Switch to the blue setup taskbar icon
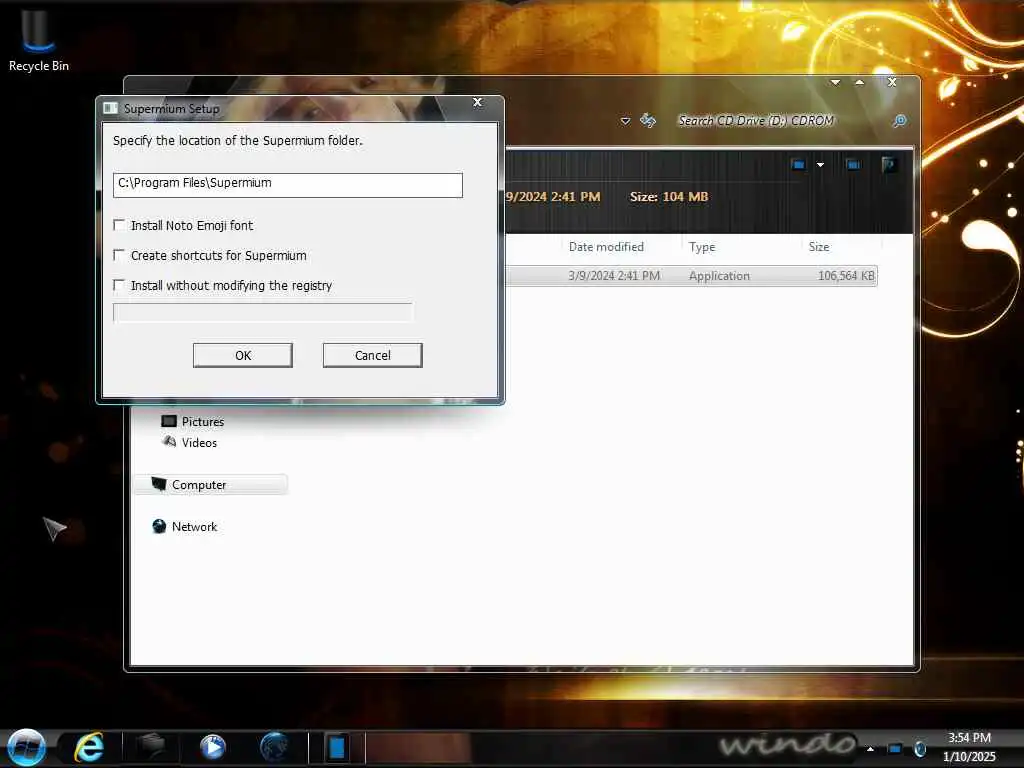The height and width of the screenshot is (768, 1024). point(337,747)
